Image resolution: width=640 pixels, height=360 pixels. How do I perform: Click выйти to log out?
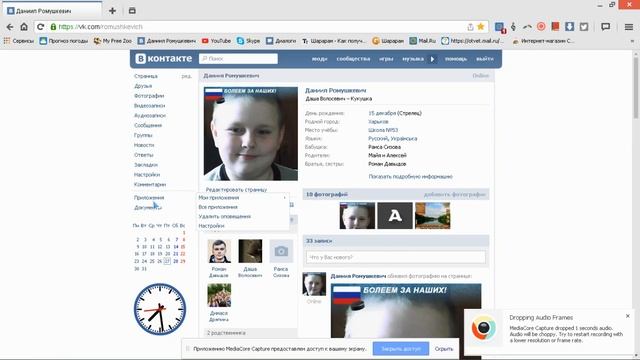[484, 59]
